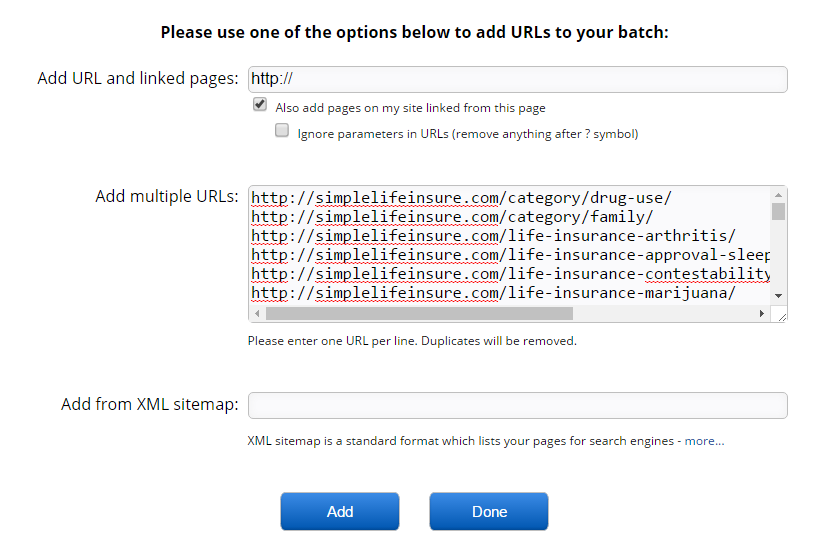Click the Add URL and linked pages field
The width and height of the screenshot is (834, 555).
(x=517, y=79)
